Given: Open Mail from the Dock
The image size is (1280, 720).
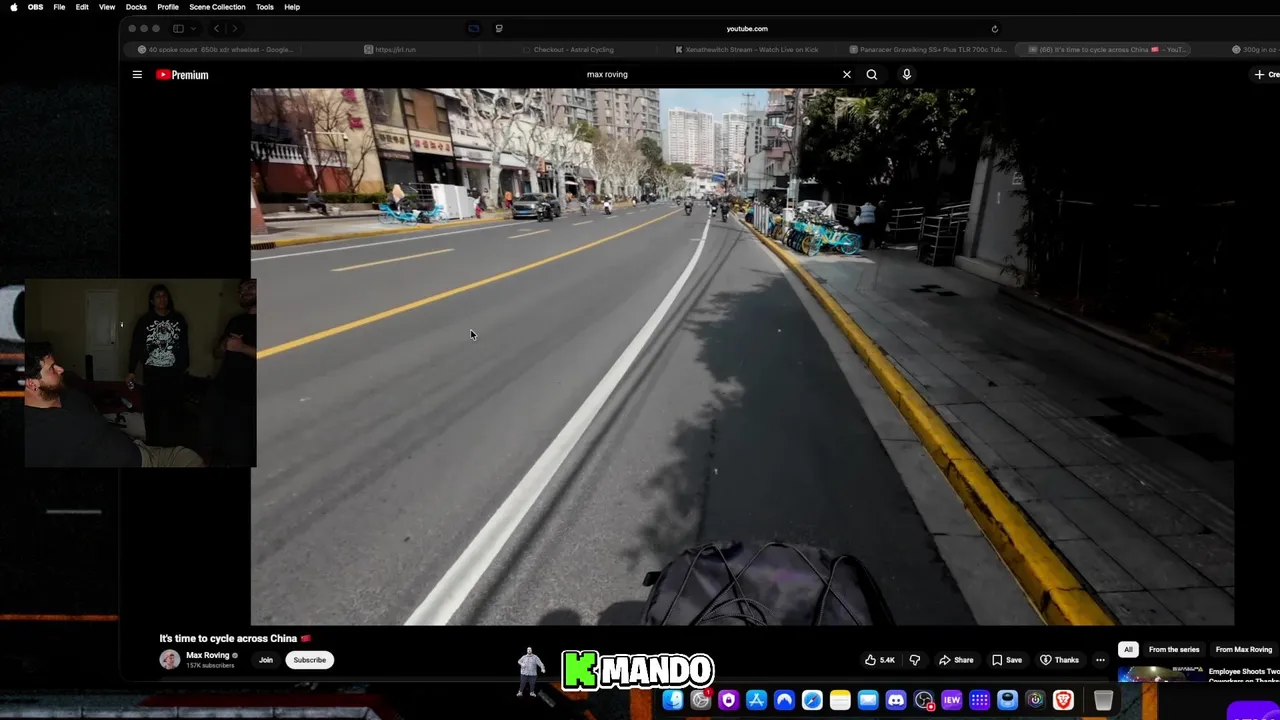Looking at the screenshot, I should (868, 700).
